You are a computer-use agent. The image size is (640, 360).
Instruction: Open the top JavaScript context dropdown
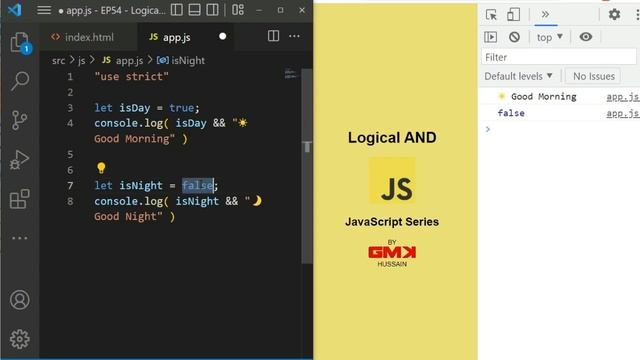click(549, 37)
